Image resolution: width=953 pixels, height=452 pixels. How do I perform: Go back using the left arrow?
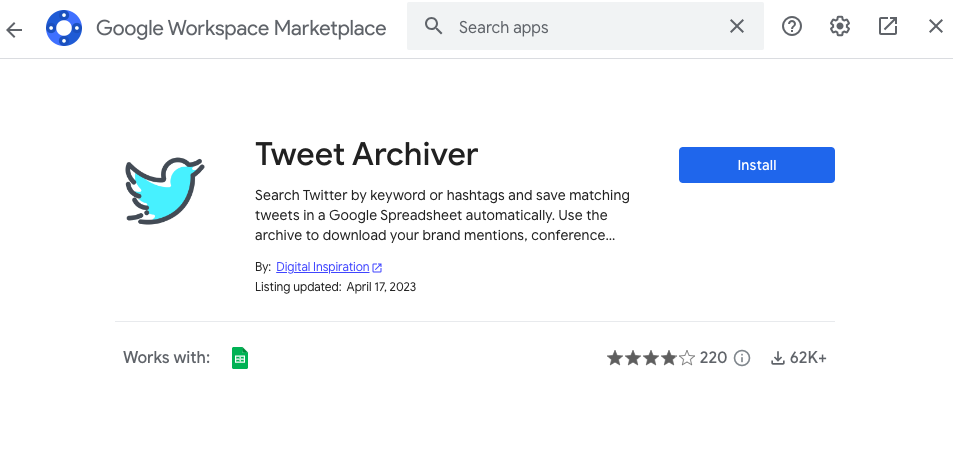point(14,29)
